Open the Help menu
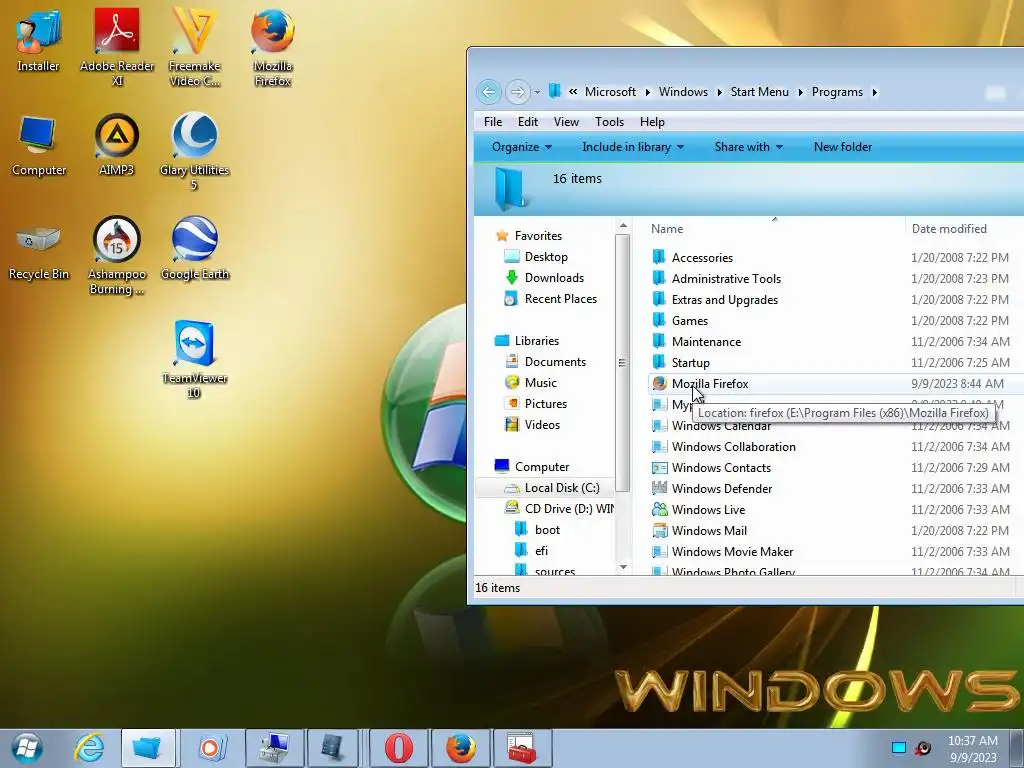This screenshot has height=768, width=1024. click(652, 122)
